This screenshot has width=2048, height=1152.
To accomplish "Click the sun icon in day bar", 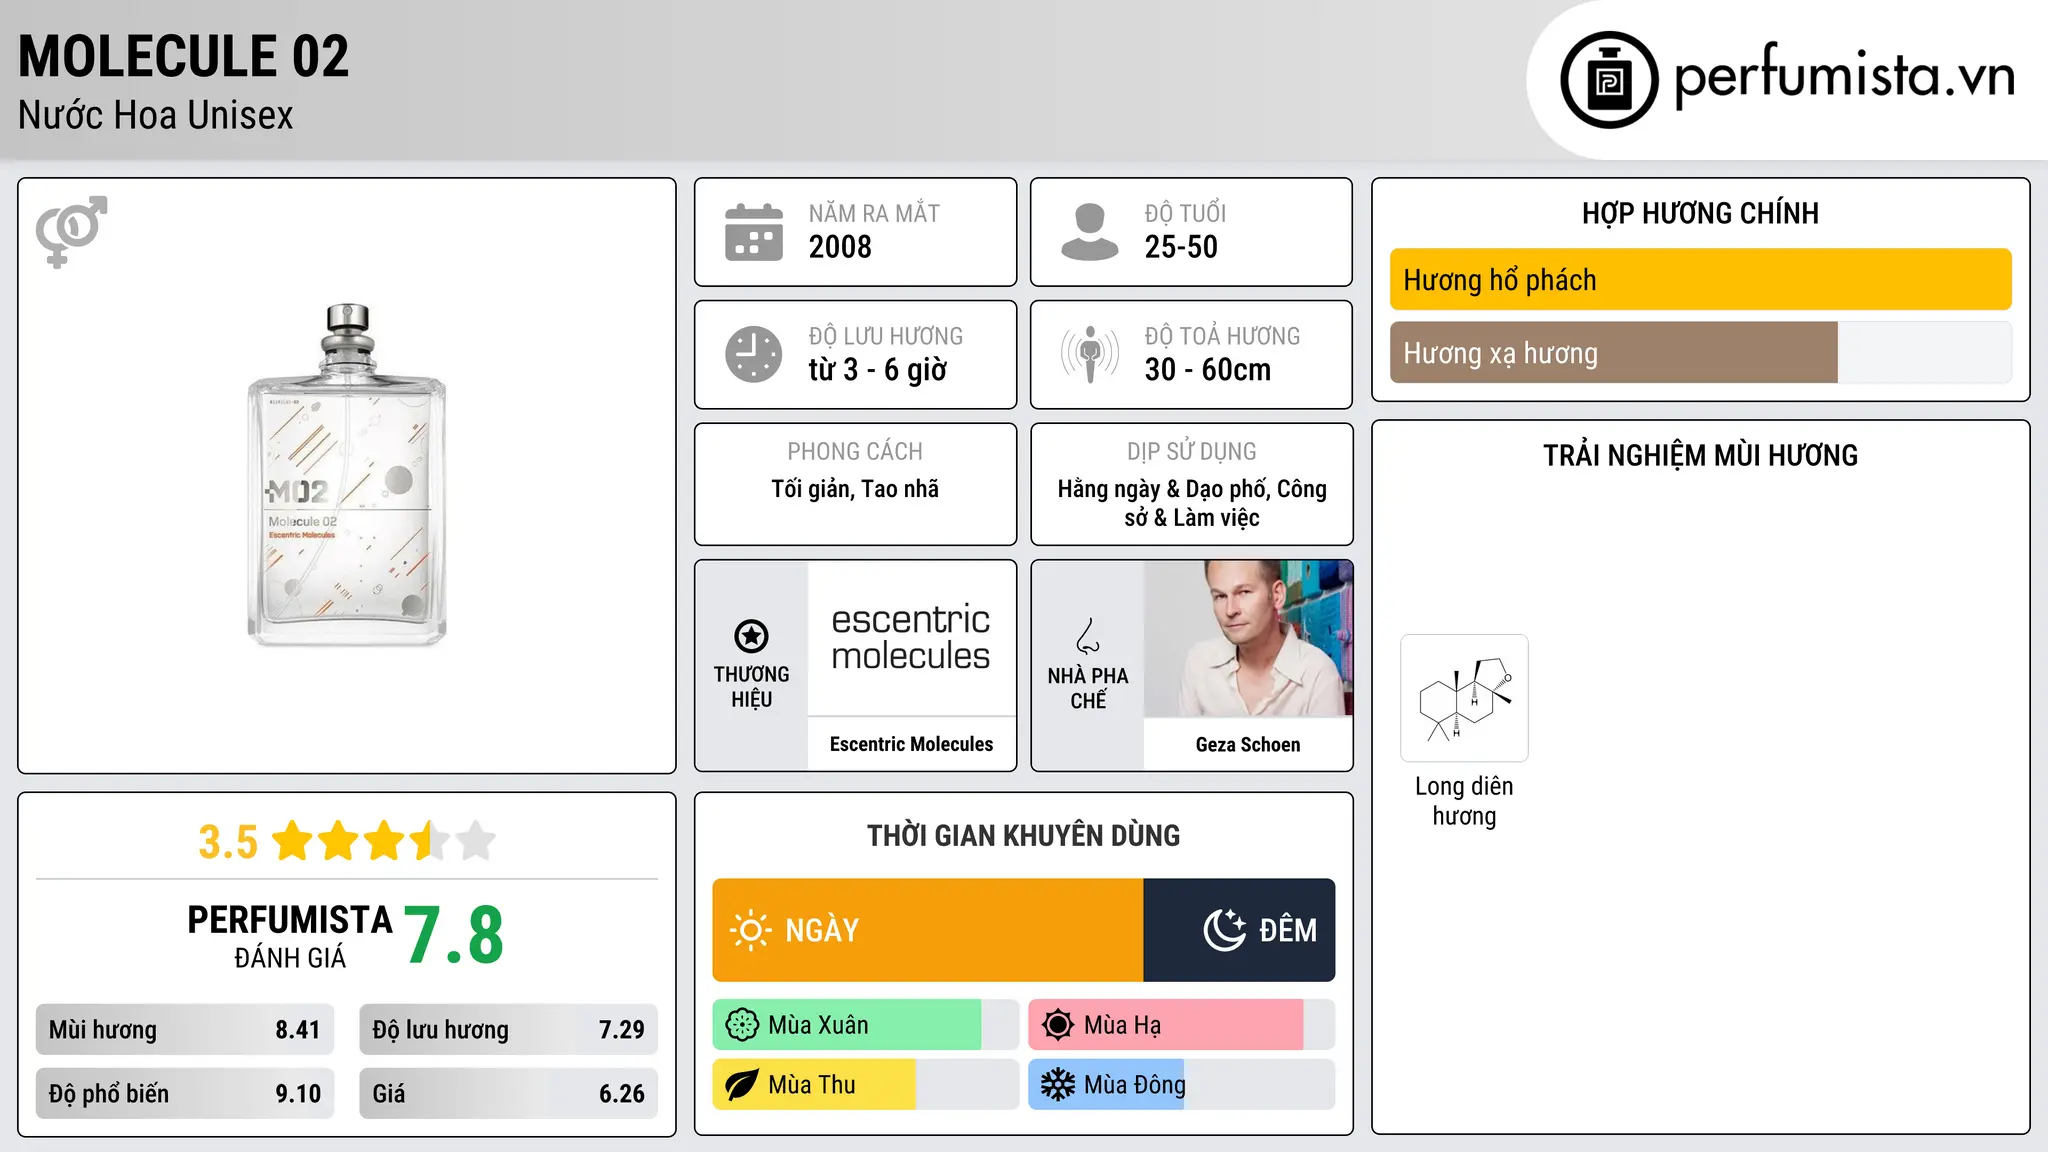I will click(750, 930).
